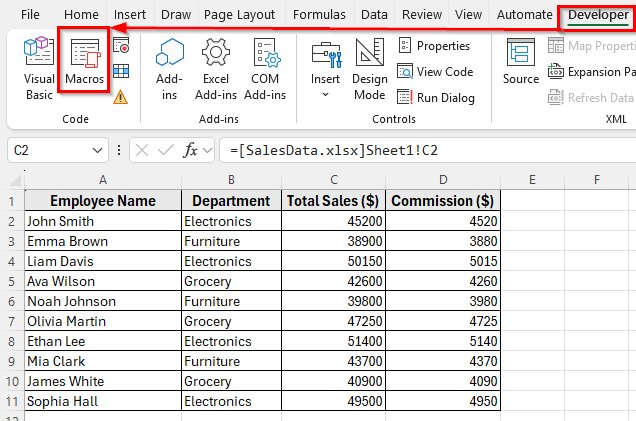Open Excel Add-ins manager

[216, 68]
